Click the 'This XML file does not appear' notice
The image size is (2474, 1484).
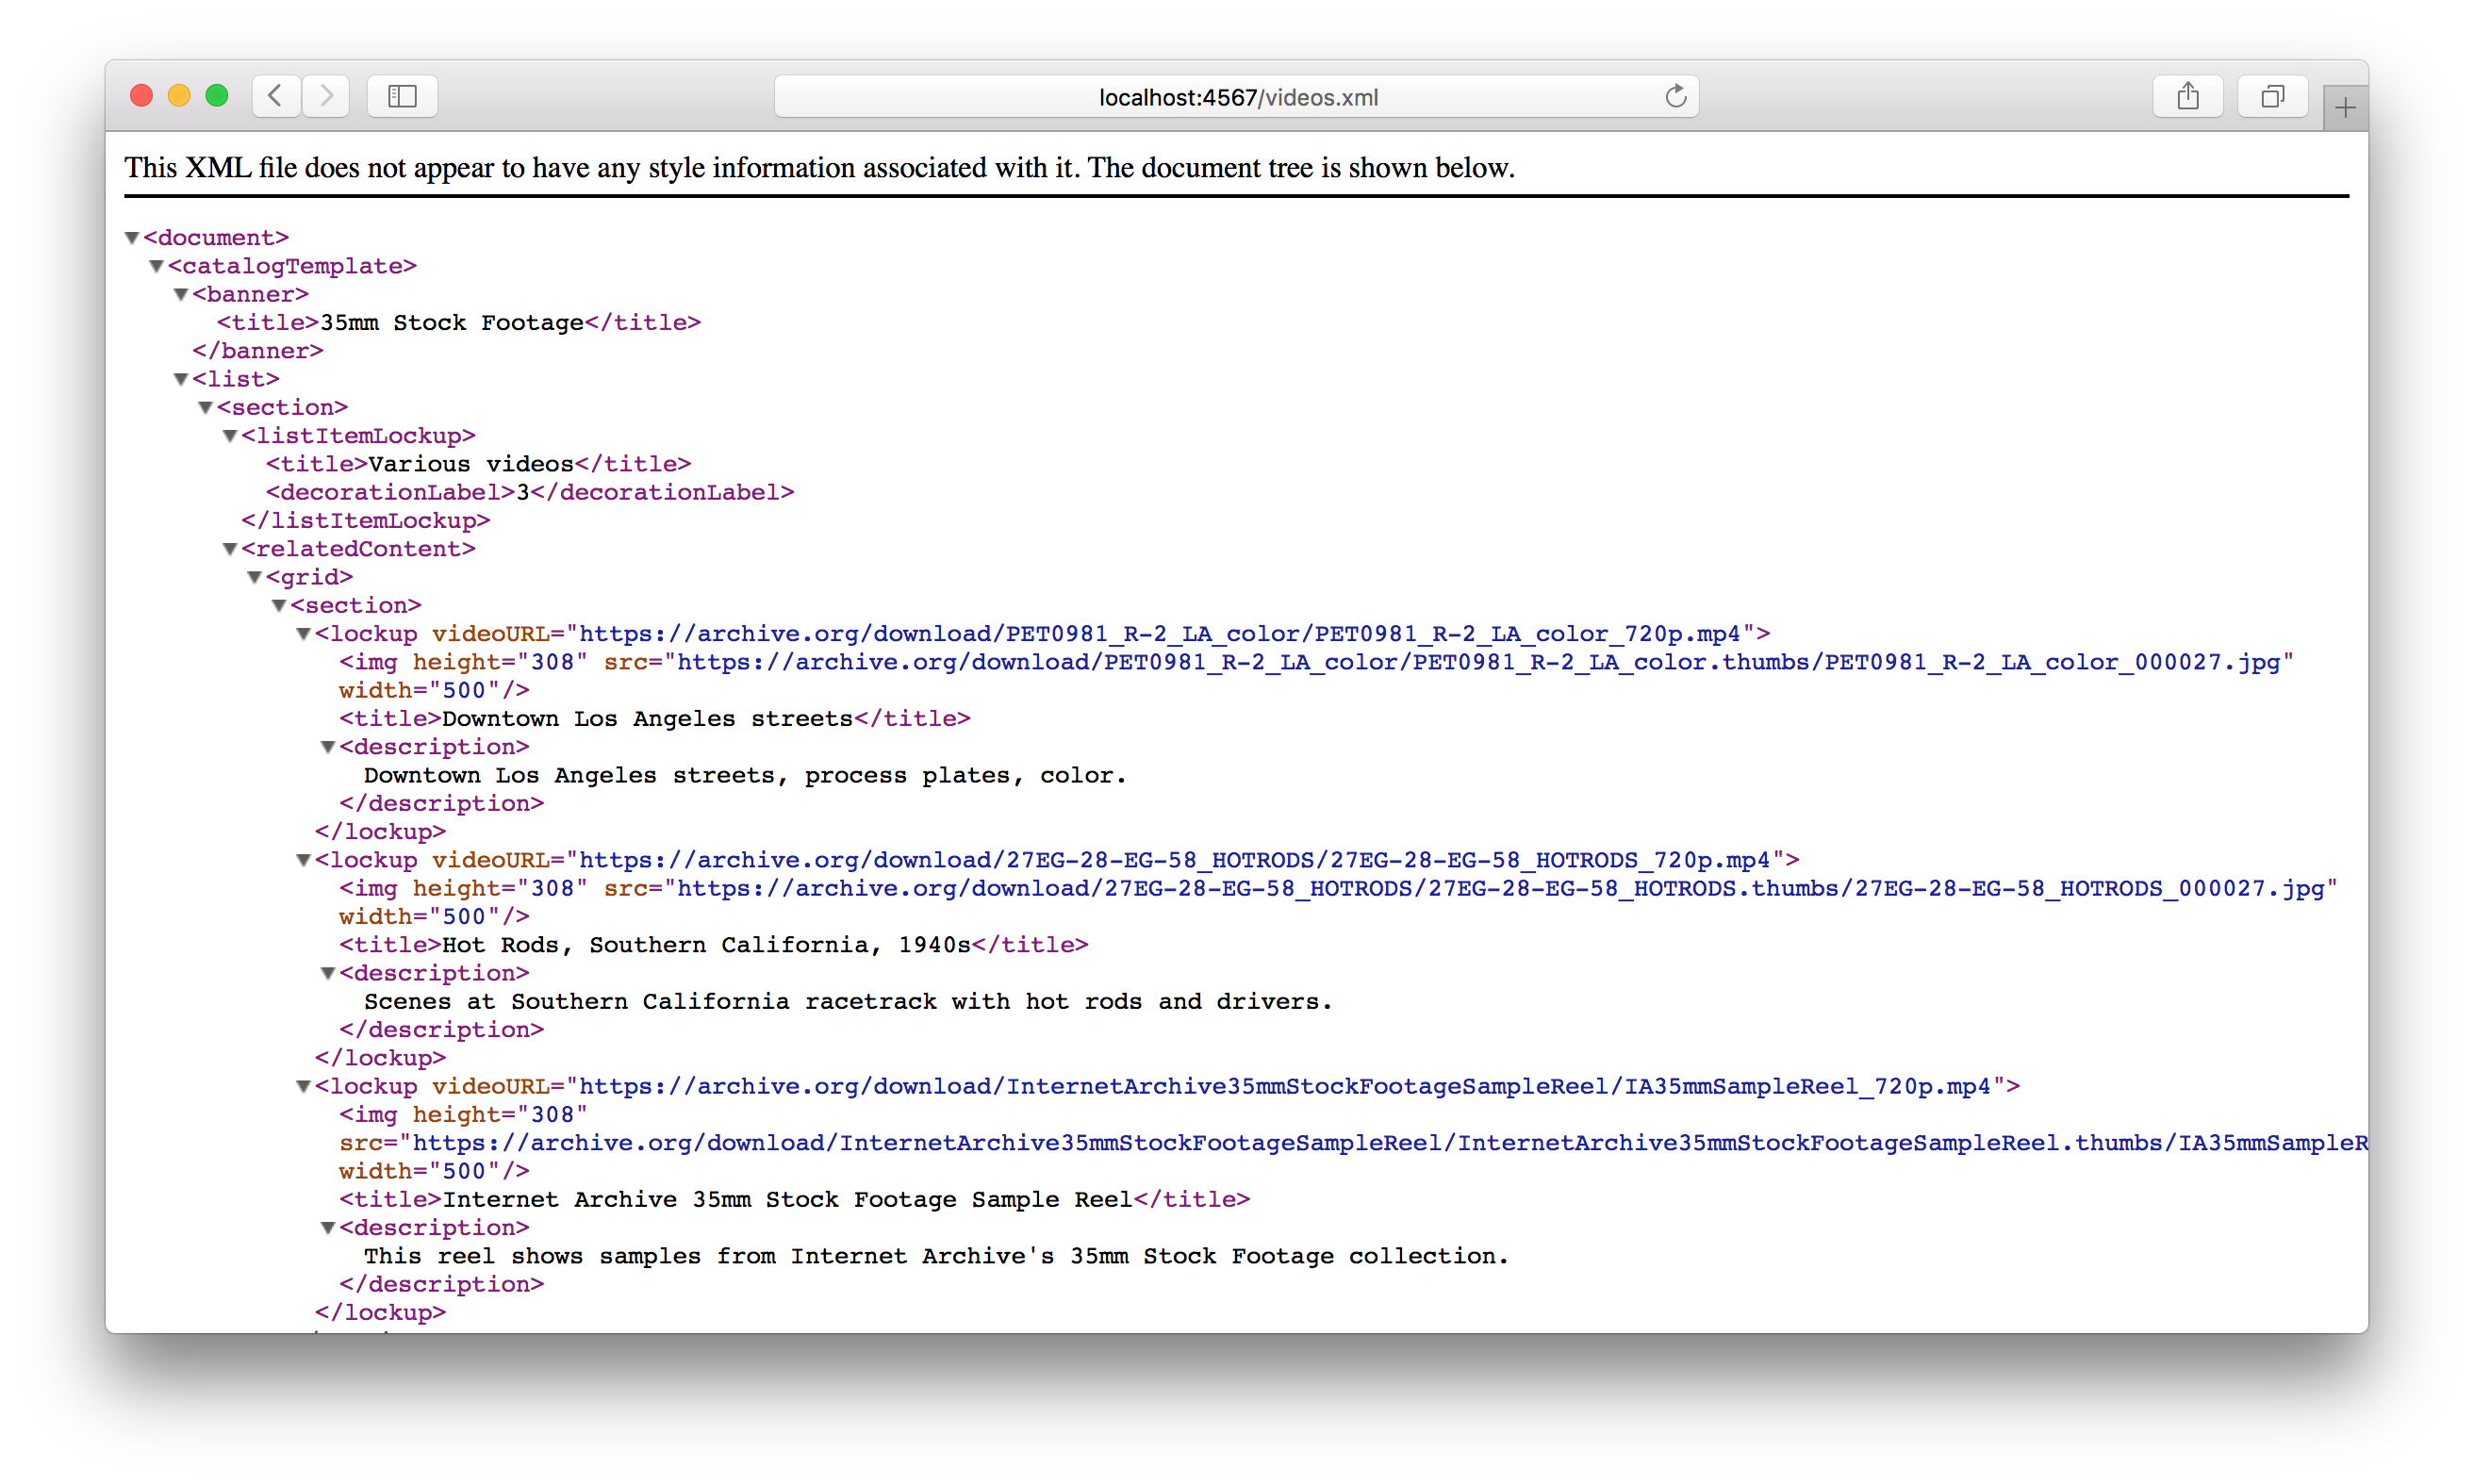[819, 167]
